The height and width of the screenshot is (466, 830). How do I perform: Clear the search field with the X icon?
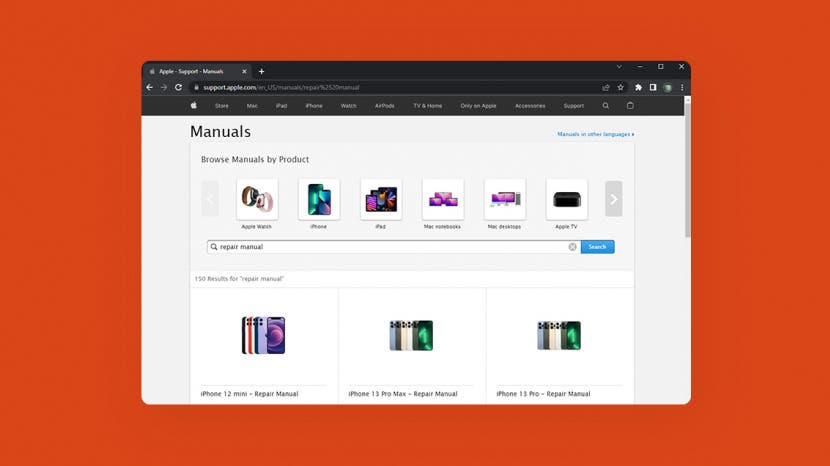coord(572,247)
